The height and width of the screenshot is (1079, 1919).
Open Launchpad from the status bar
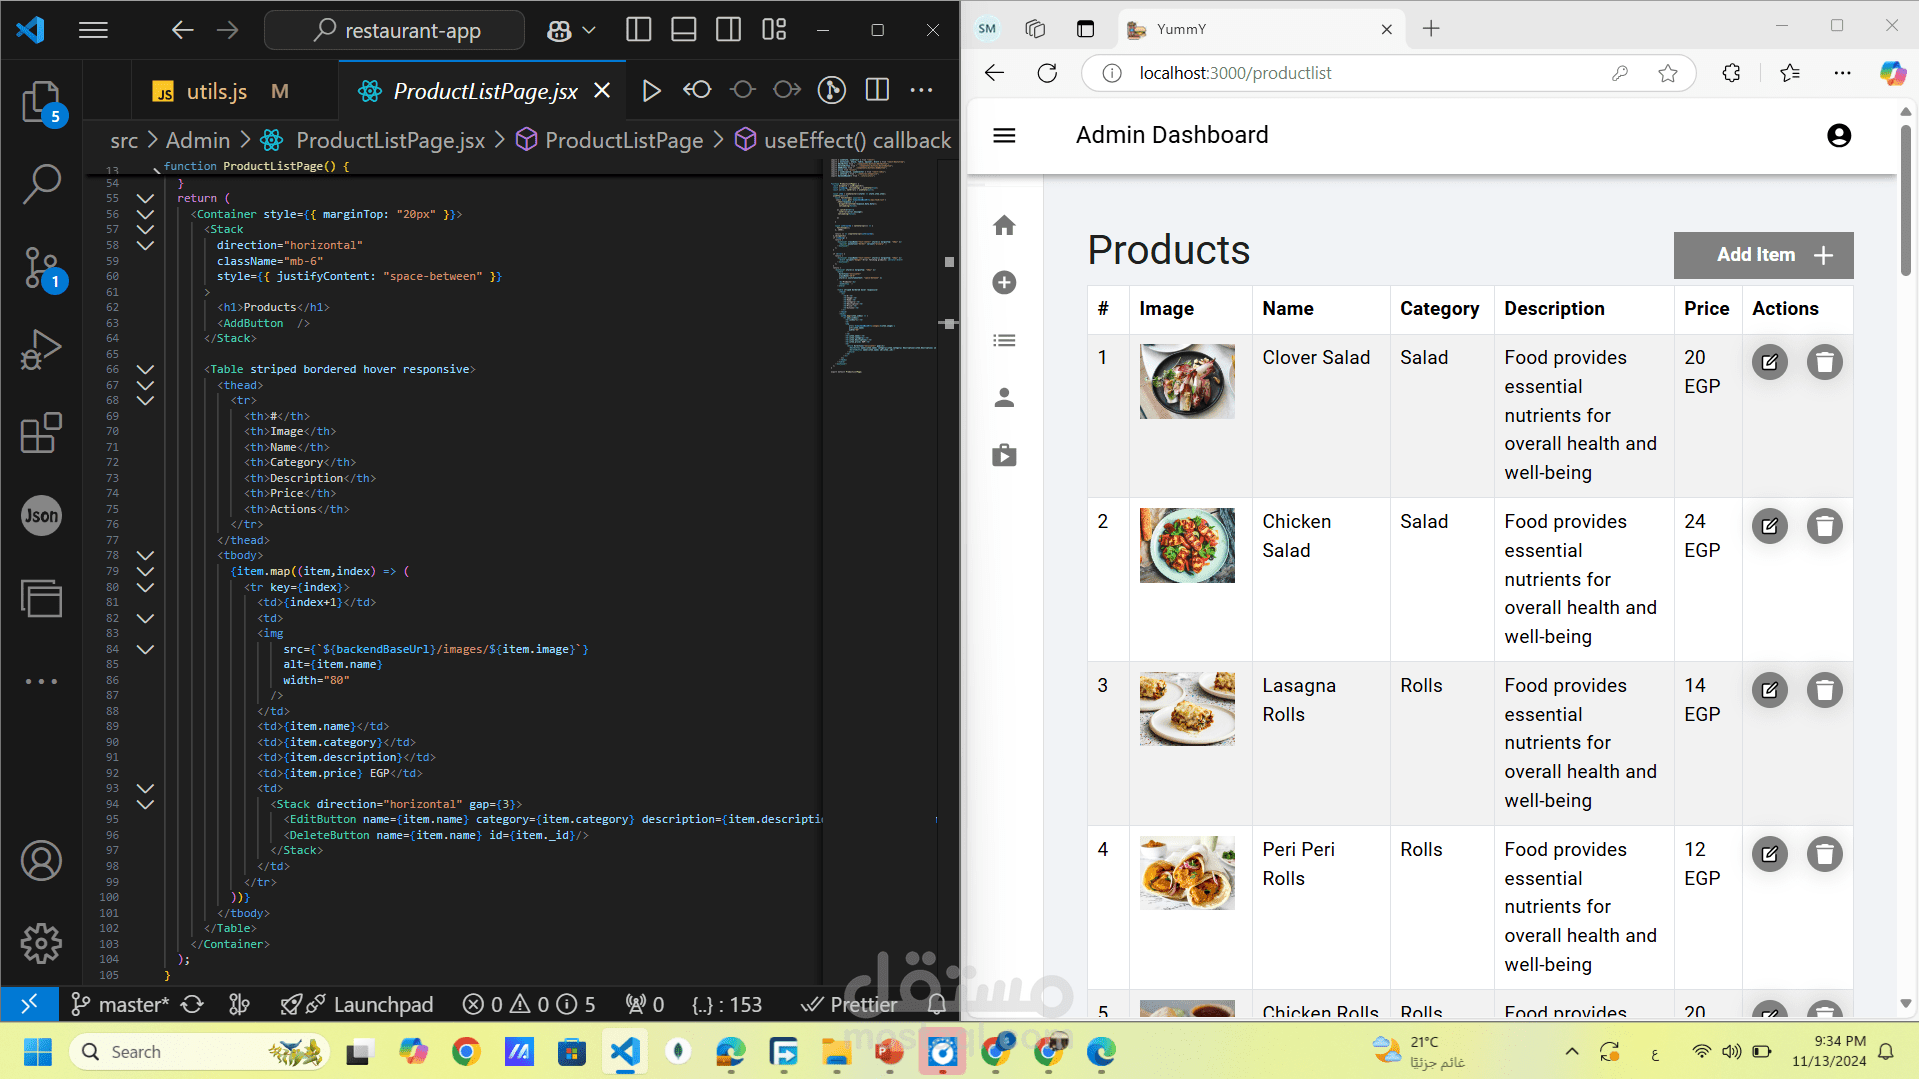(x=357, y=1005)
